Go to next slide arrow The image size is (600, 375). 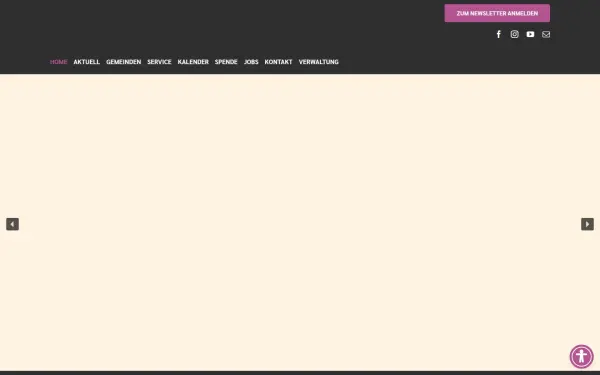[587, 224]
